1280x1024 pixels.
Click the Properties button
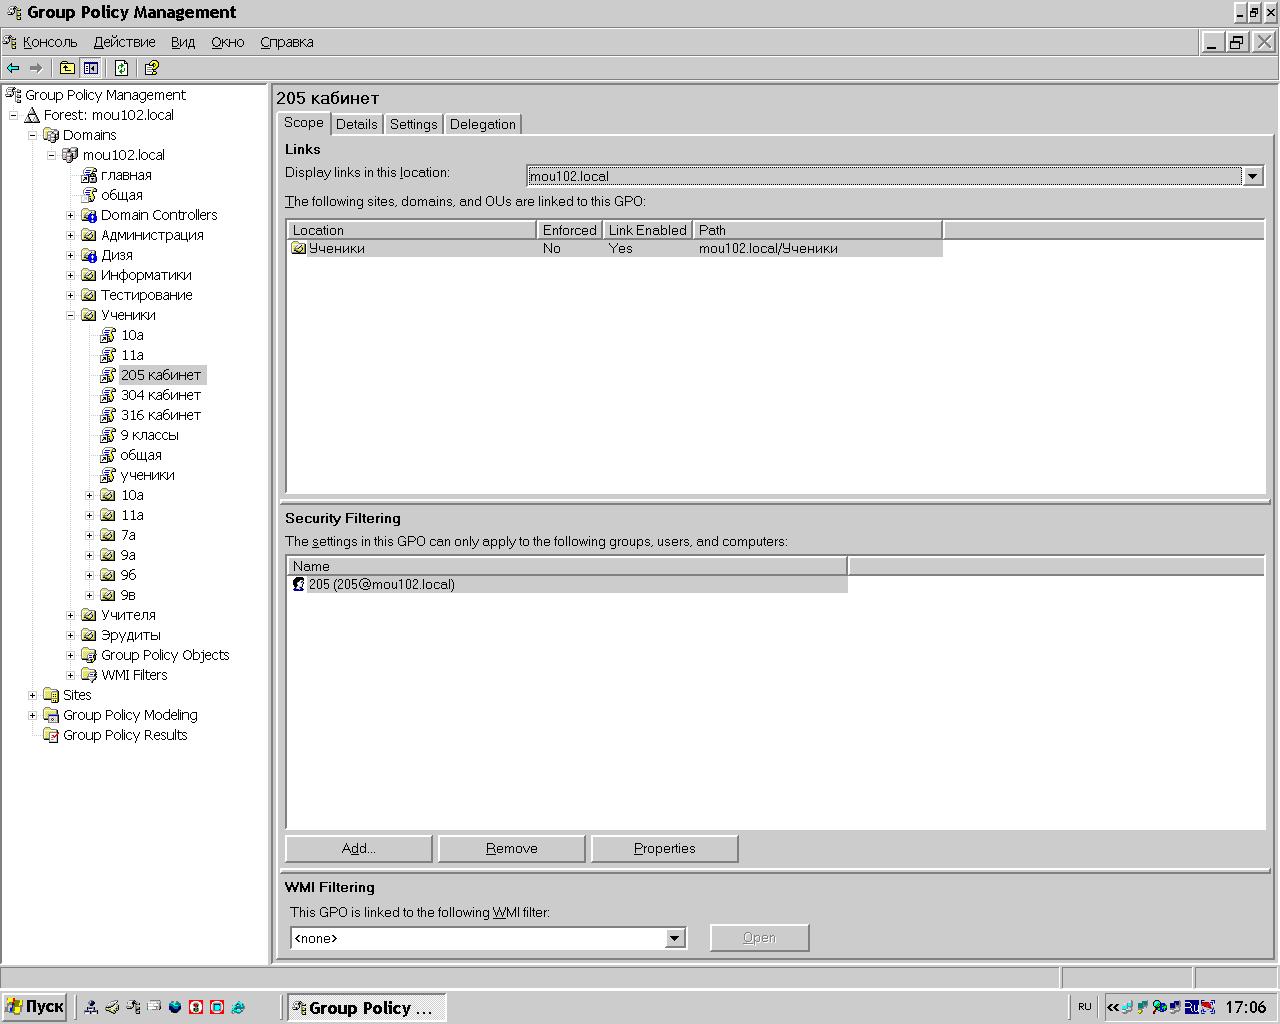coord(665,848)
